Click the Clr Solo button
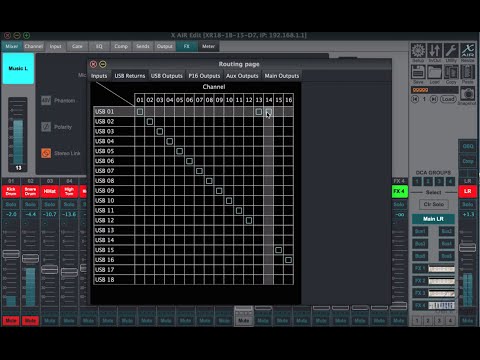This screenshot has height=360, width=480. point(434,204)
